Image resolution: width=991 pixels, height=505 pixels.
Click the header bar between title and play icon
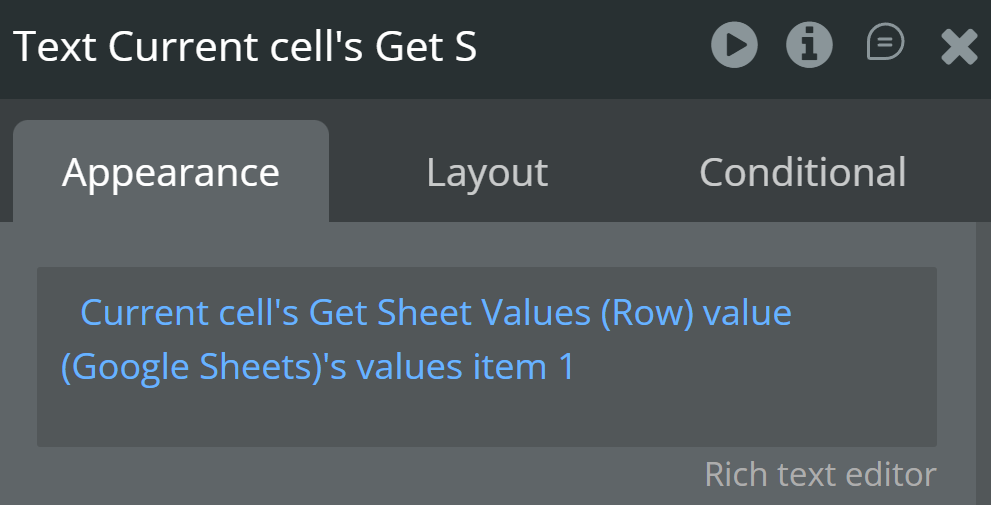[600, 47]
